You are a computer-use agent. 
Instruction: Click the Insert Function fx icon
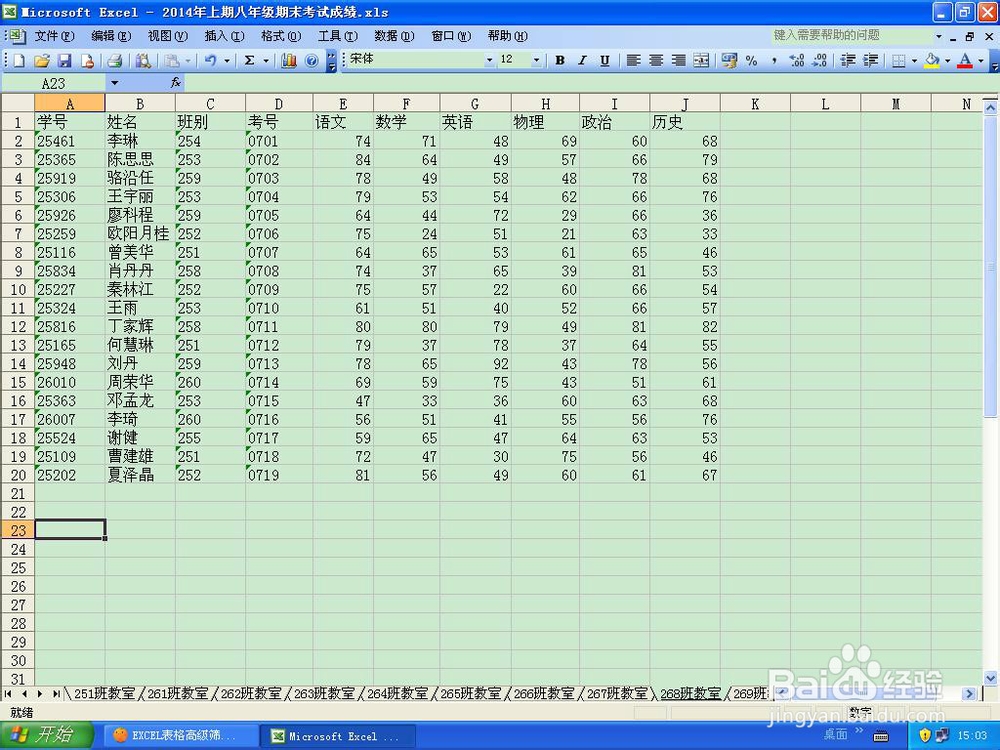tap(176, 82)
